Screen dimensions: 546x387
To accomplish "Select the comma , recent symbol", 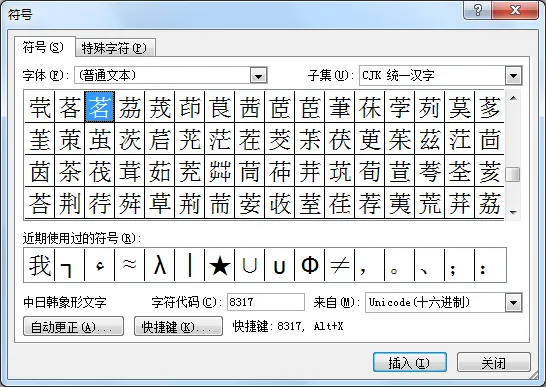I will pos(369,265).
